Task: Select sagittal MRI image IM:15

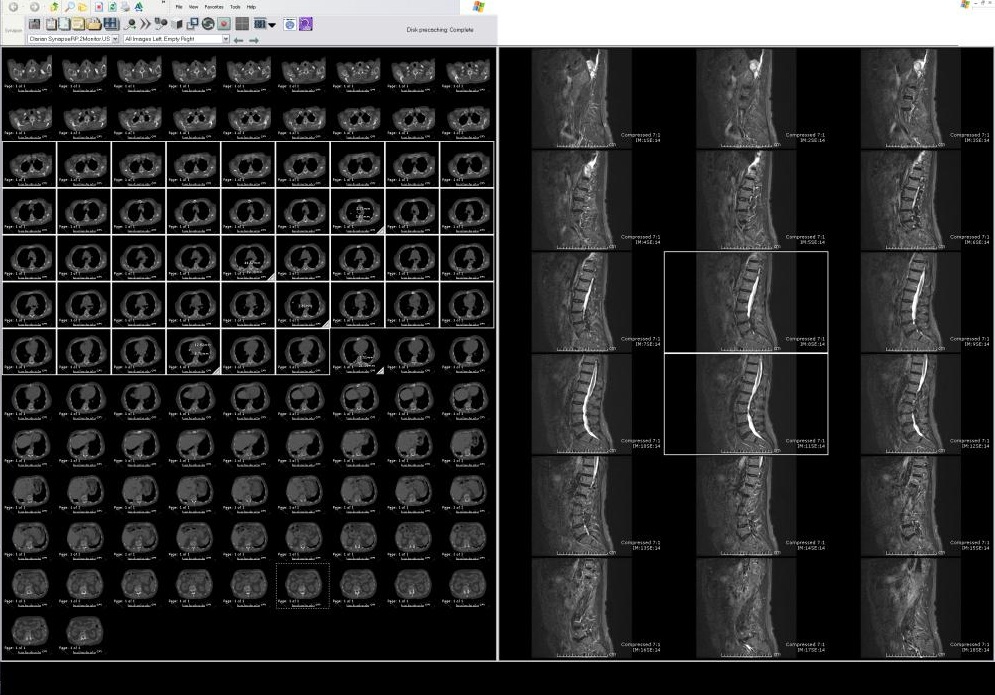Action: coord(911,506)
